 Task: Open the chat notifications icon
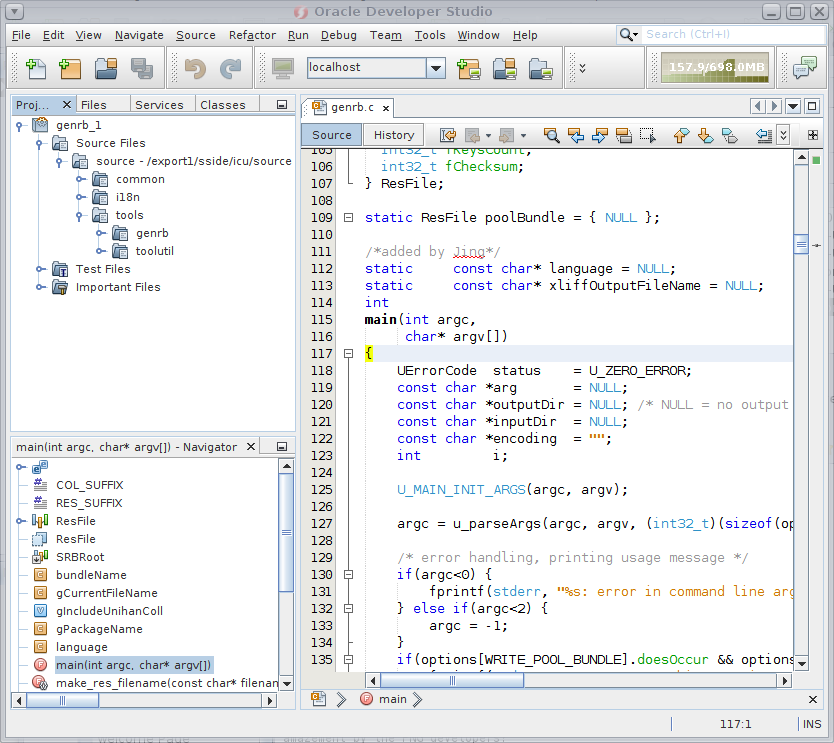[804, 68]
